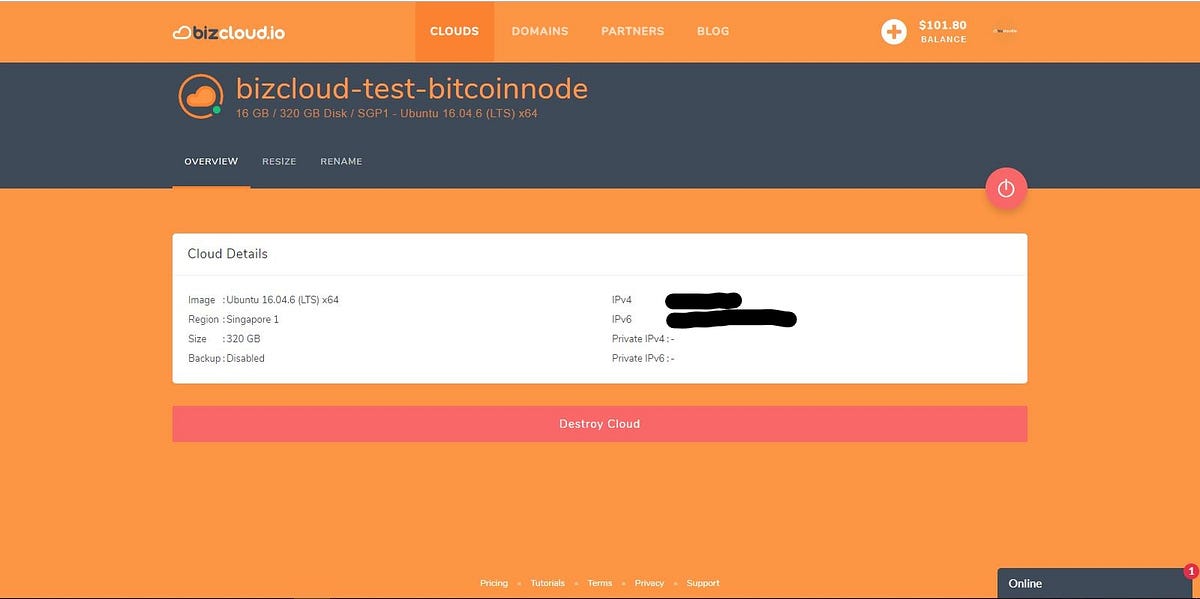Image resolution: width=1200 pixels, height=599 pixels.
Task: Open the add funds plus icon
Action: [893, 31]
